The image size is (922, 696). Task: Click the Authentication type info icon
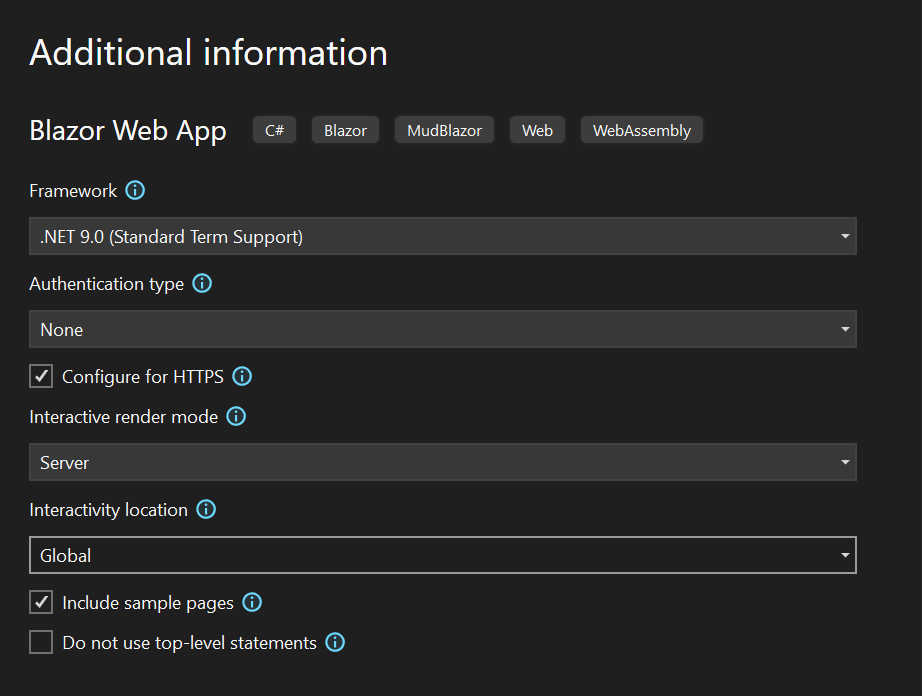[202, 283]
